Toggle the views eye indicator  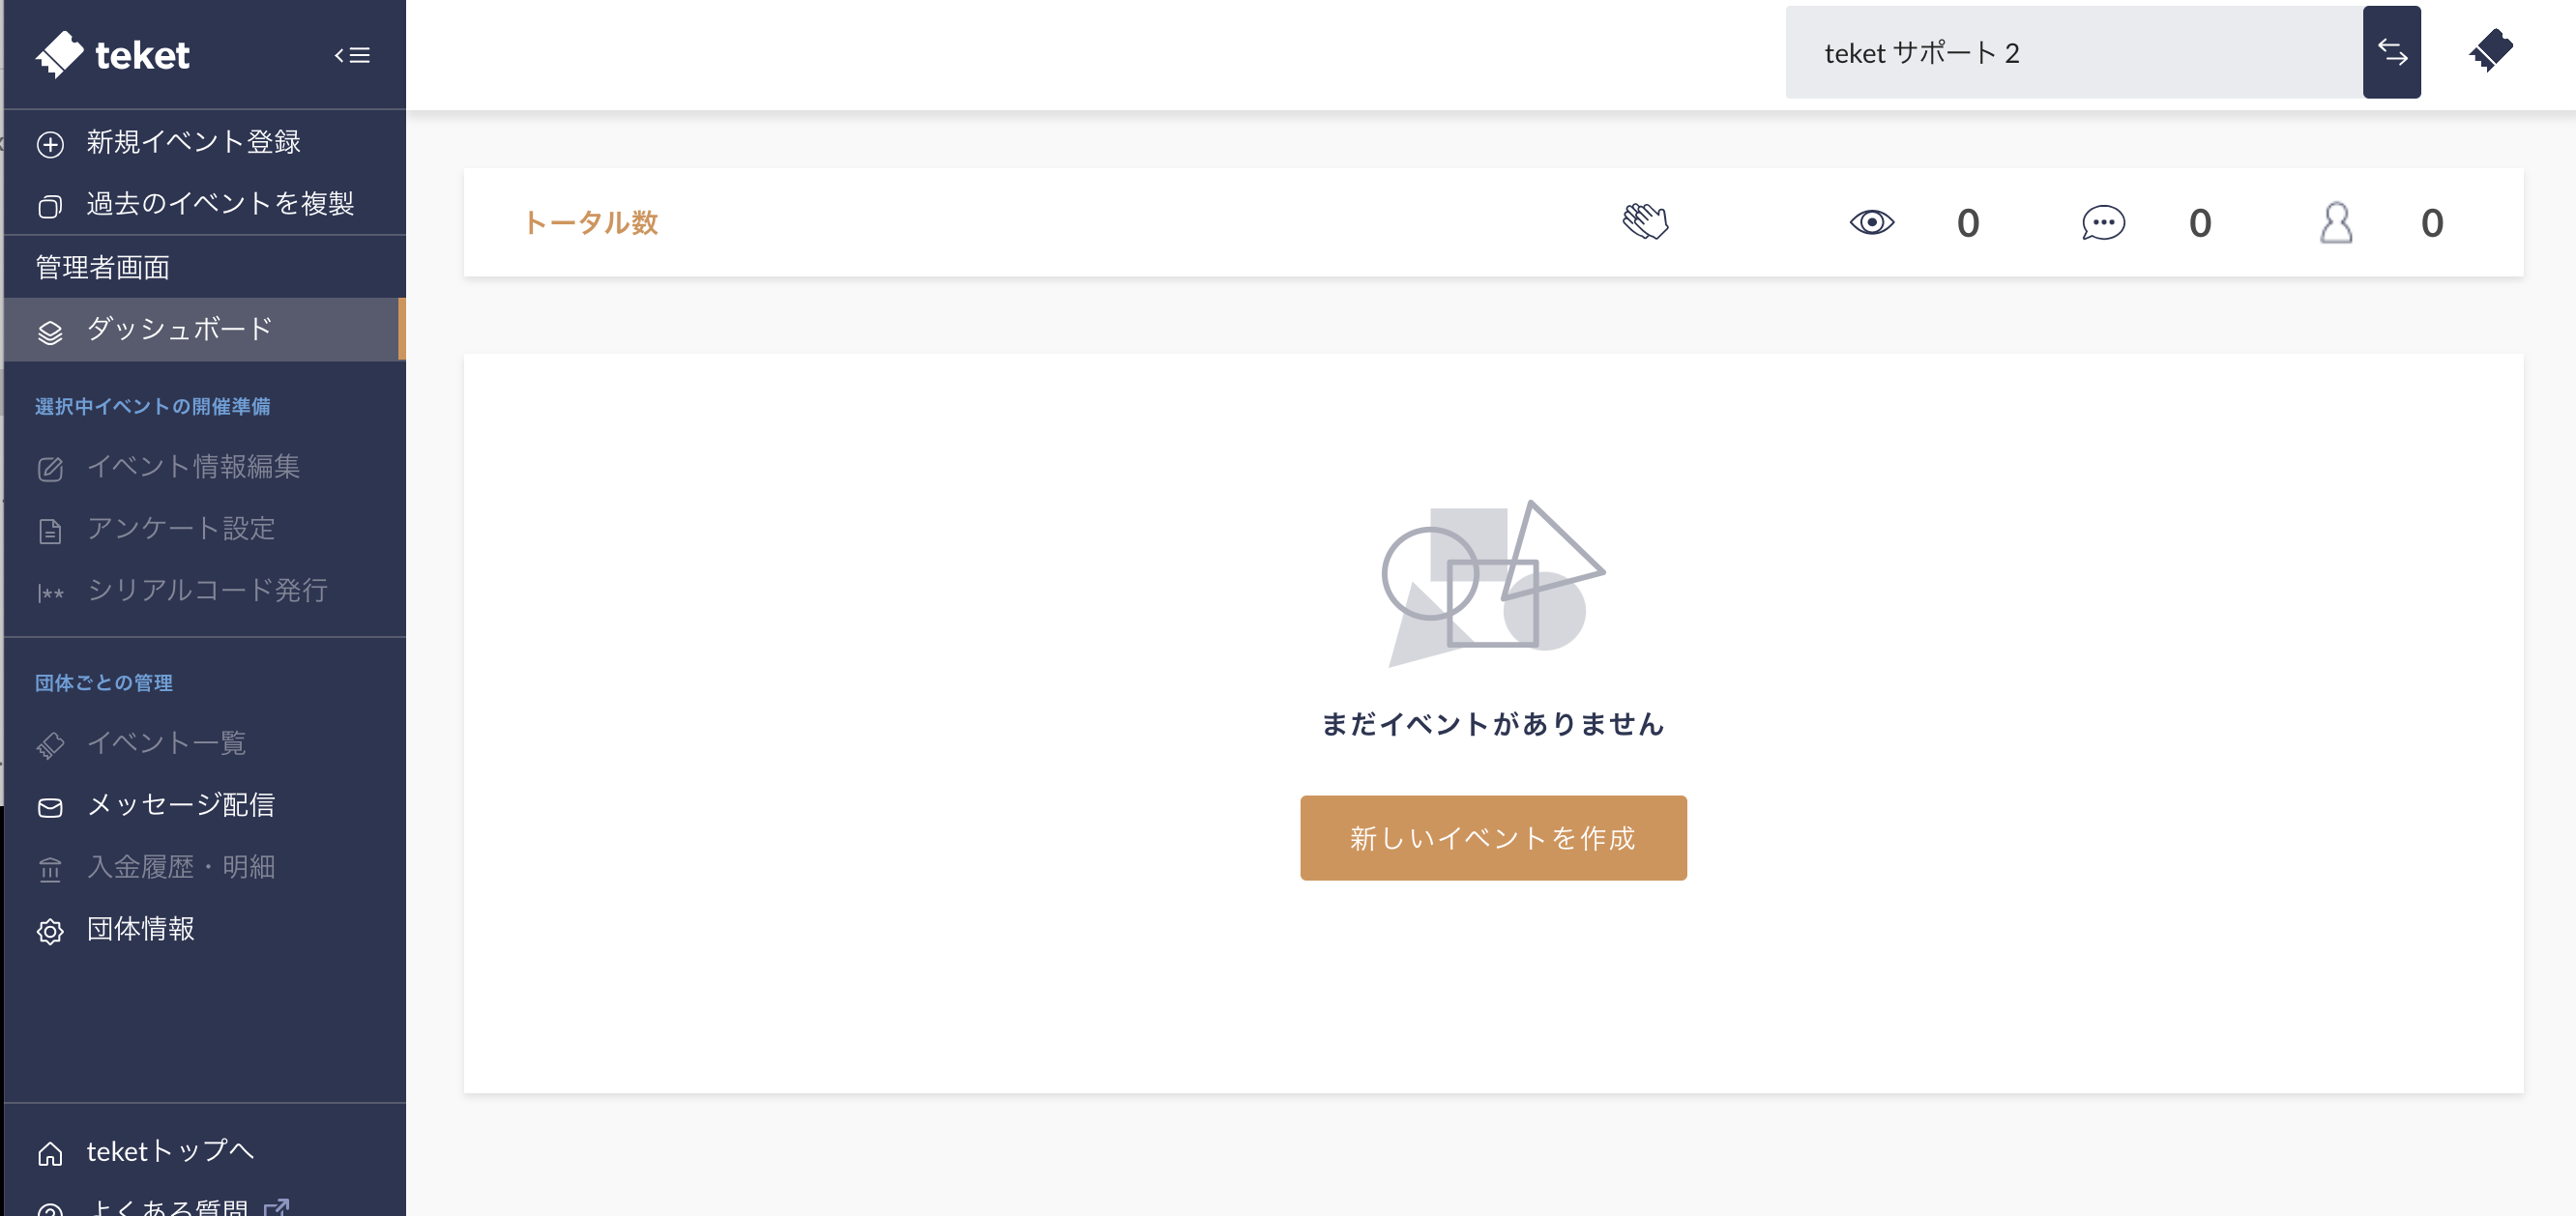coord(1873,222)
